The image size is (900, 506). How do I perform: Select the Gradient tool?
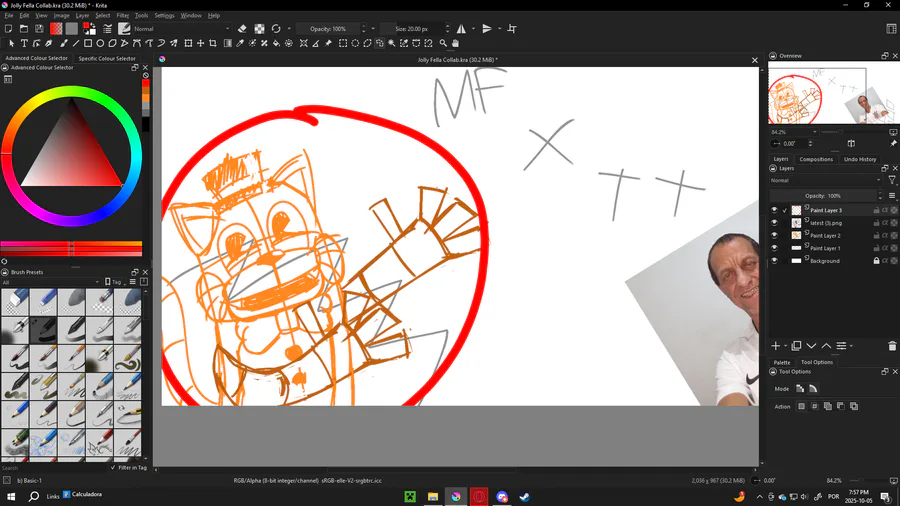tap(228, 43)
